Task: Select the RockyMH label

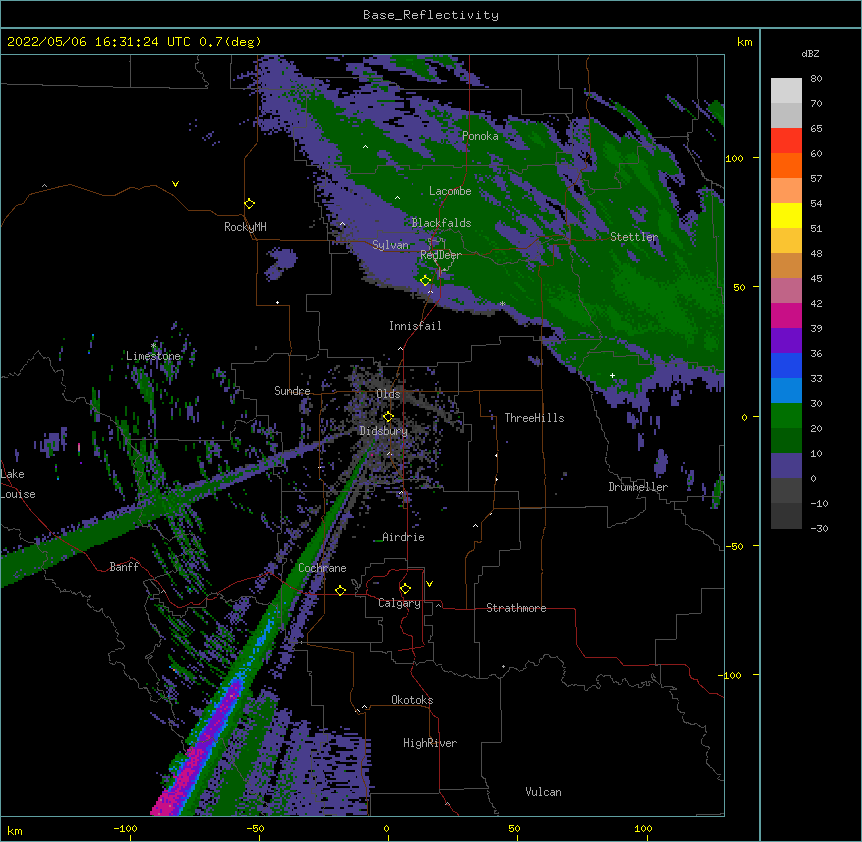Action: pos(245,227)
